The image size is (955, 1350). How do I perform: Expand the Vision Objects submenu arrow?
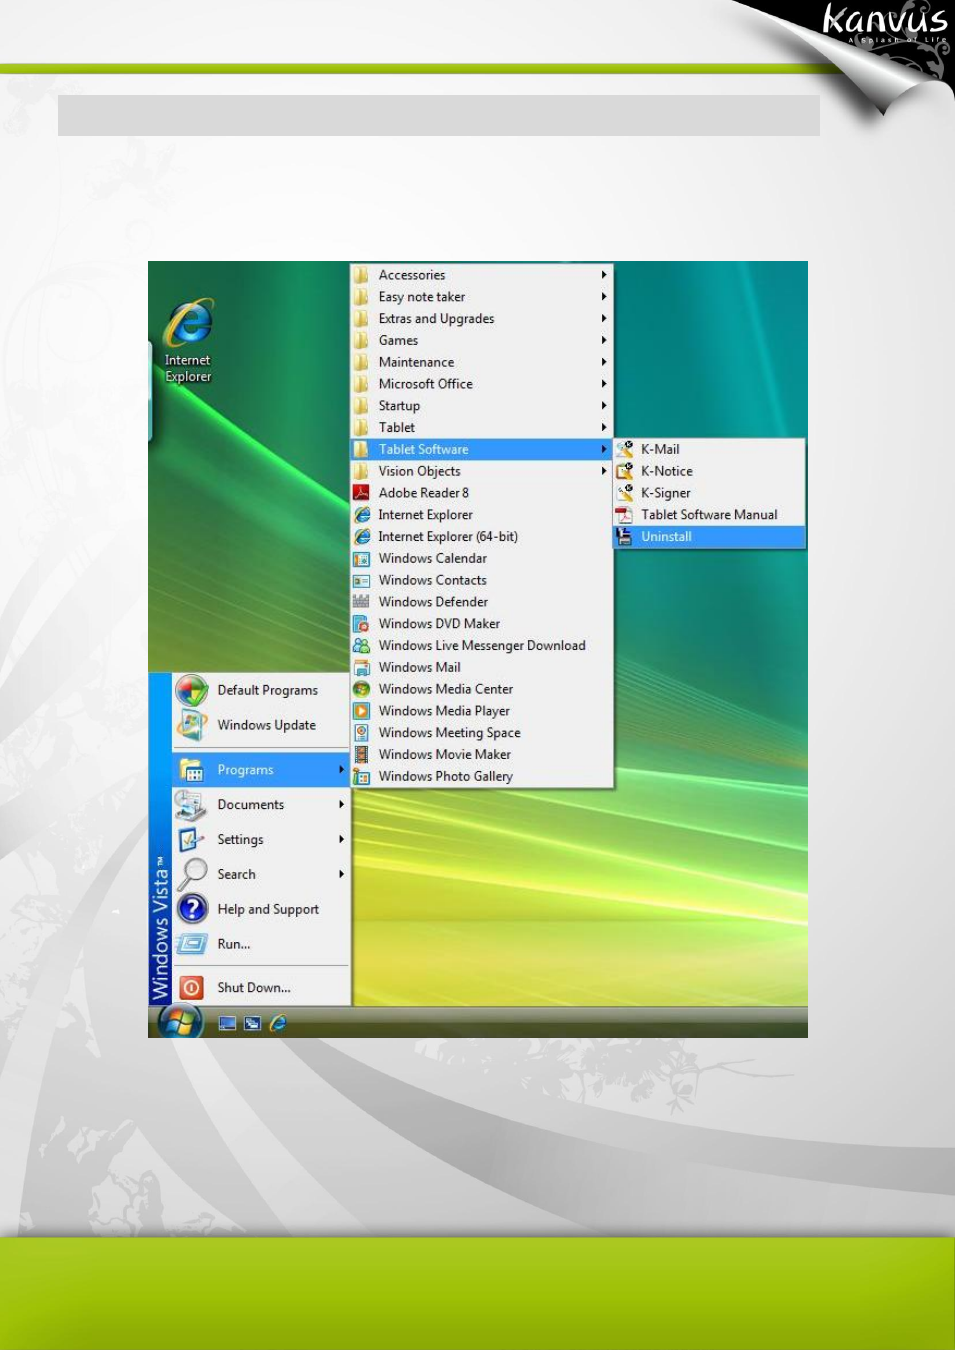[604, 471]
